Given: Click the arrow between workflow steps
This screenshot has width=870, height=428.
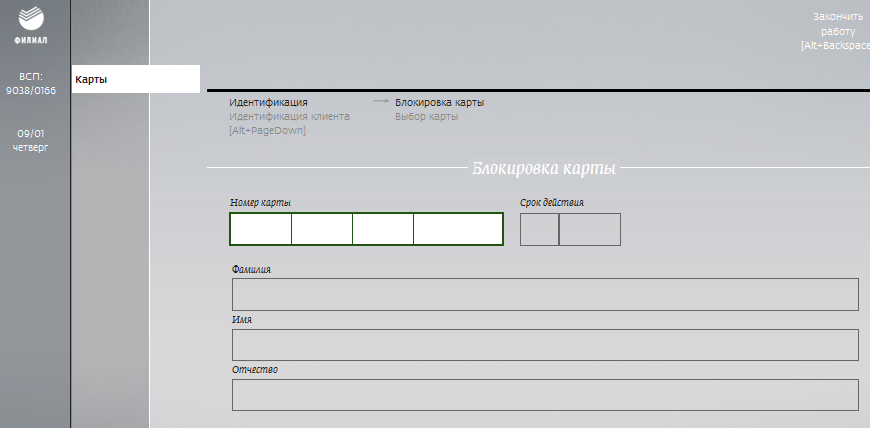Looking at the screenshot, I should coord(381,101).
